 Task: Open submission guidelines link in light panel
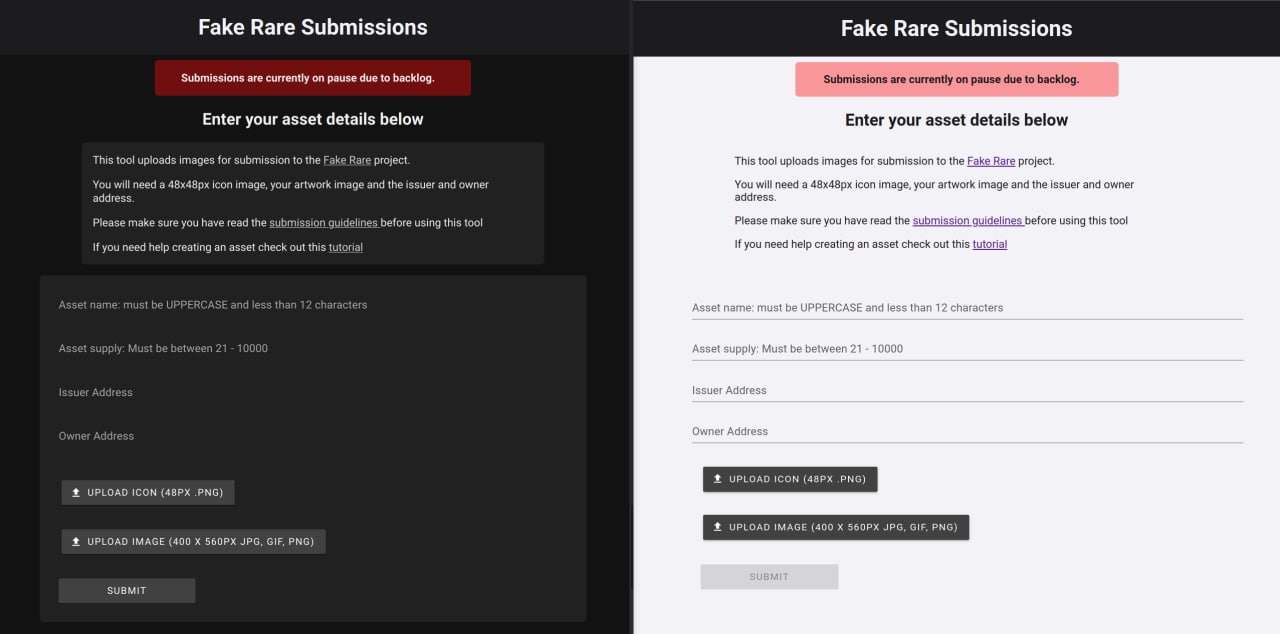968,221
